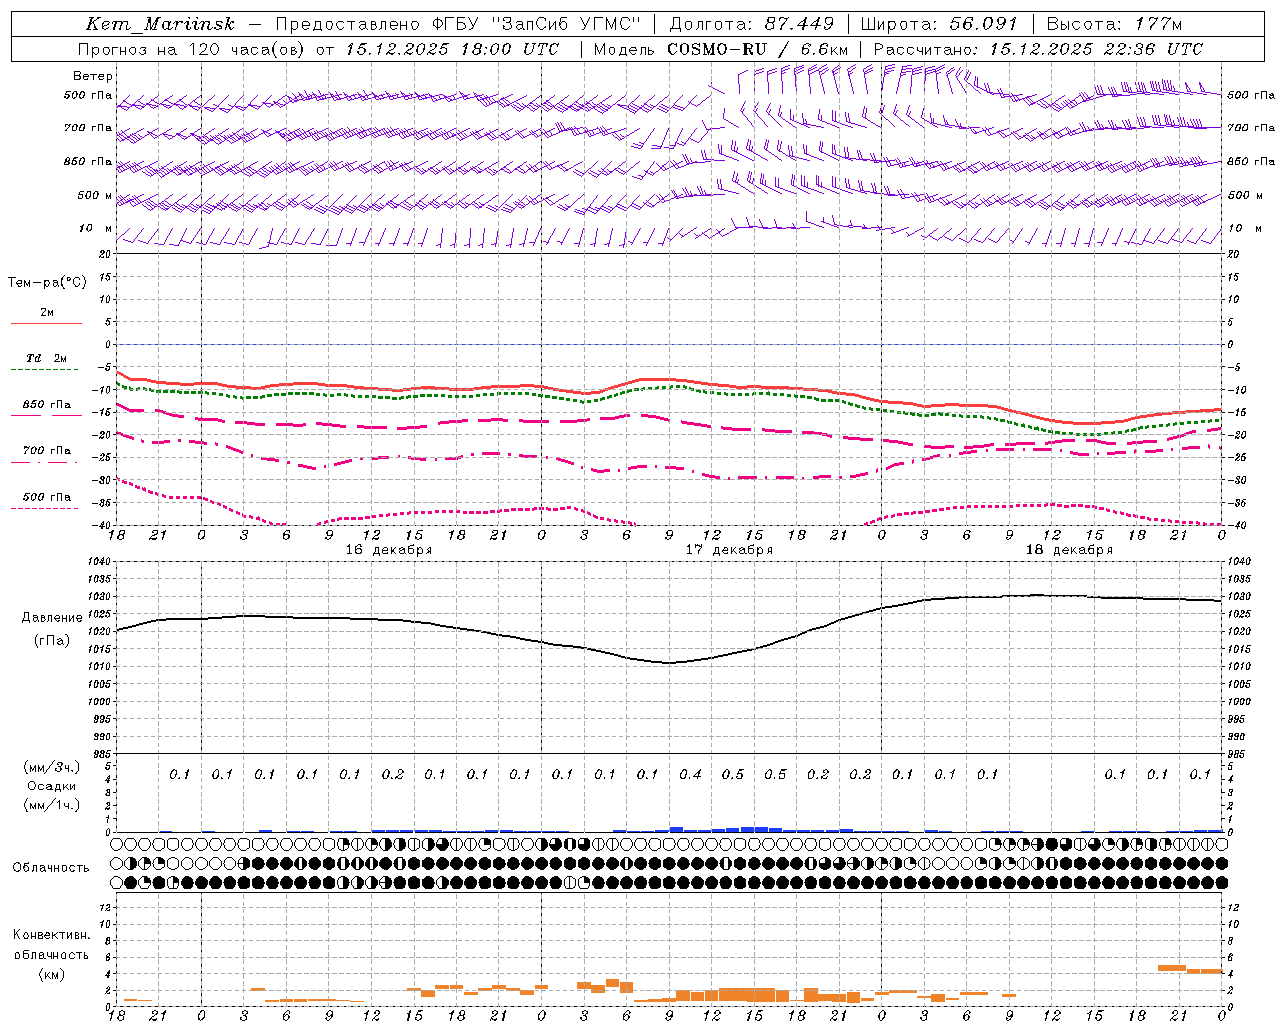1280x1024 pixels.
Task: Click the 'Тем-ра(°C)' temperature panel label
Action: pos(48,283)
